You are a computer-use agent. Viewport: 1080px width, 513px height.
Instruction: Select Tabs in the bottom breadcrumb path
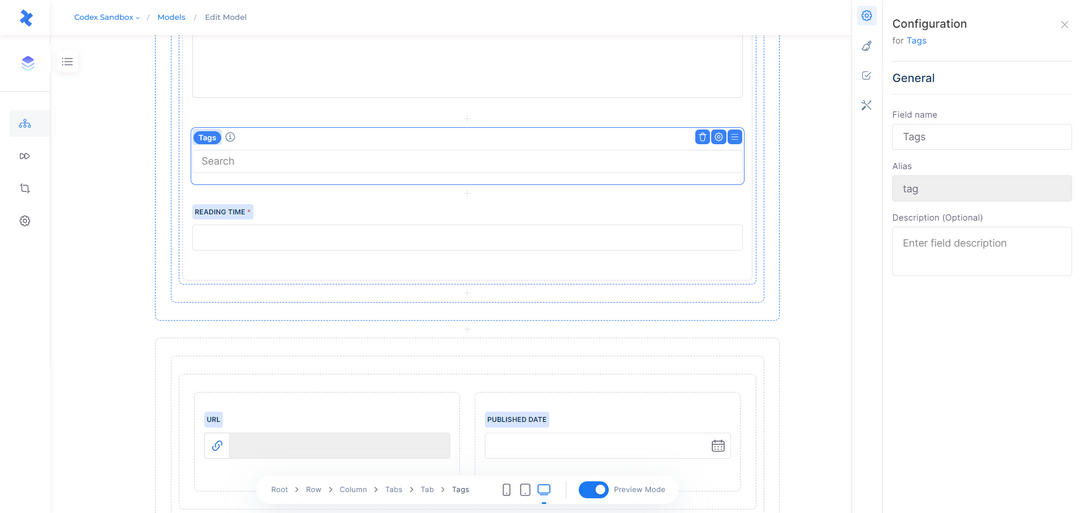click(x=393, y=490)
